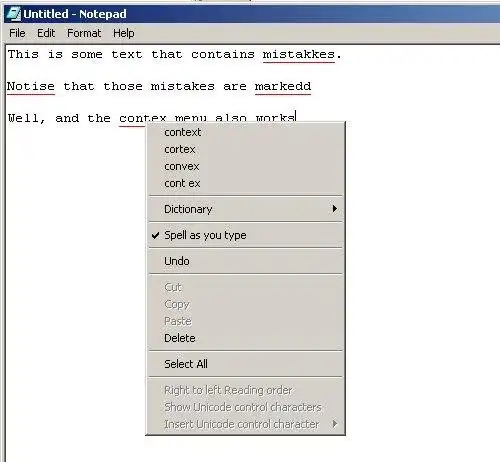The height and width of the screenshot is (462, 500).
Task: Expand 'Insert Unicode control character' submenu
Action: [x=245, y=424]
